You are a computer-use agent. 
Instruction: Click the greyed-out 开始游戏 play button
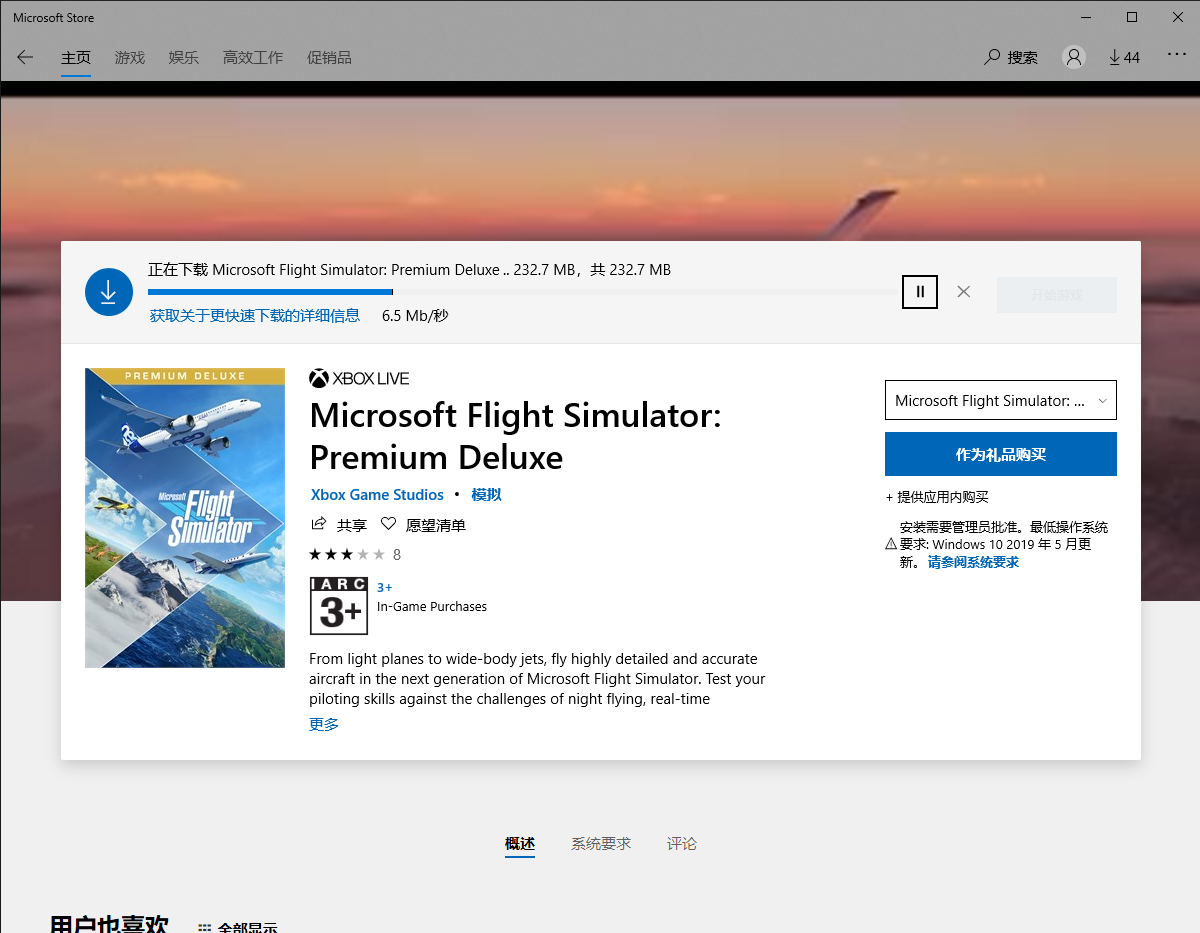point(1057,295)
